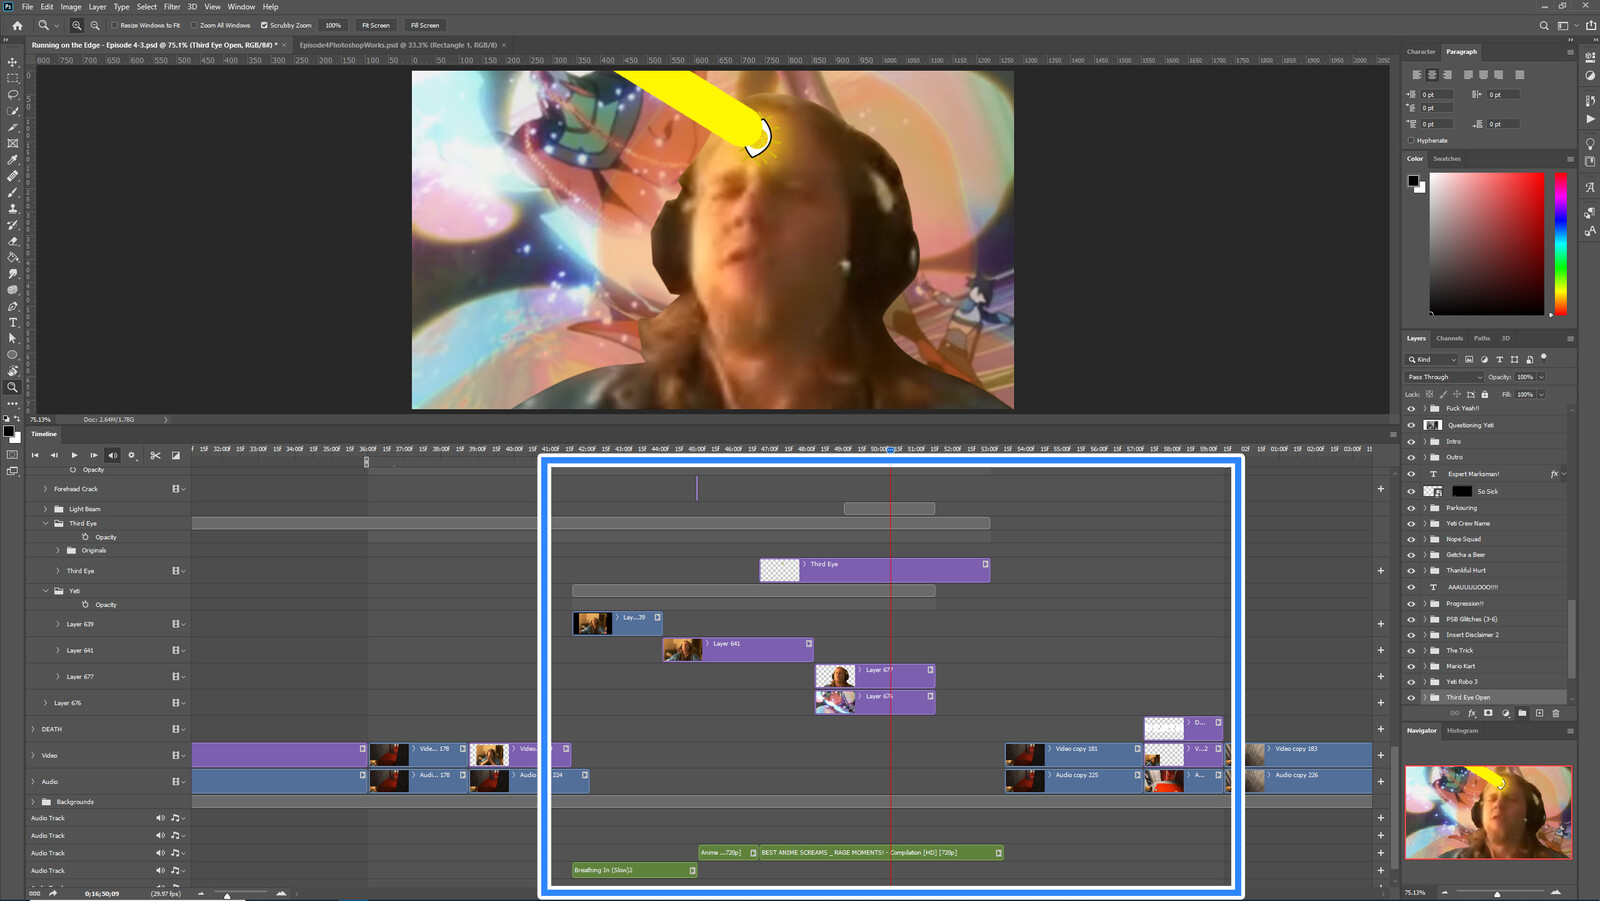Image resolution: width=1600 pixels, height=901 pixels.
Task: Expand Layer 639 timeline track
Action: [x=58, y=624]
